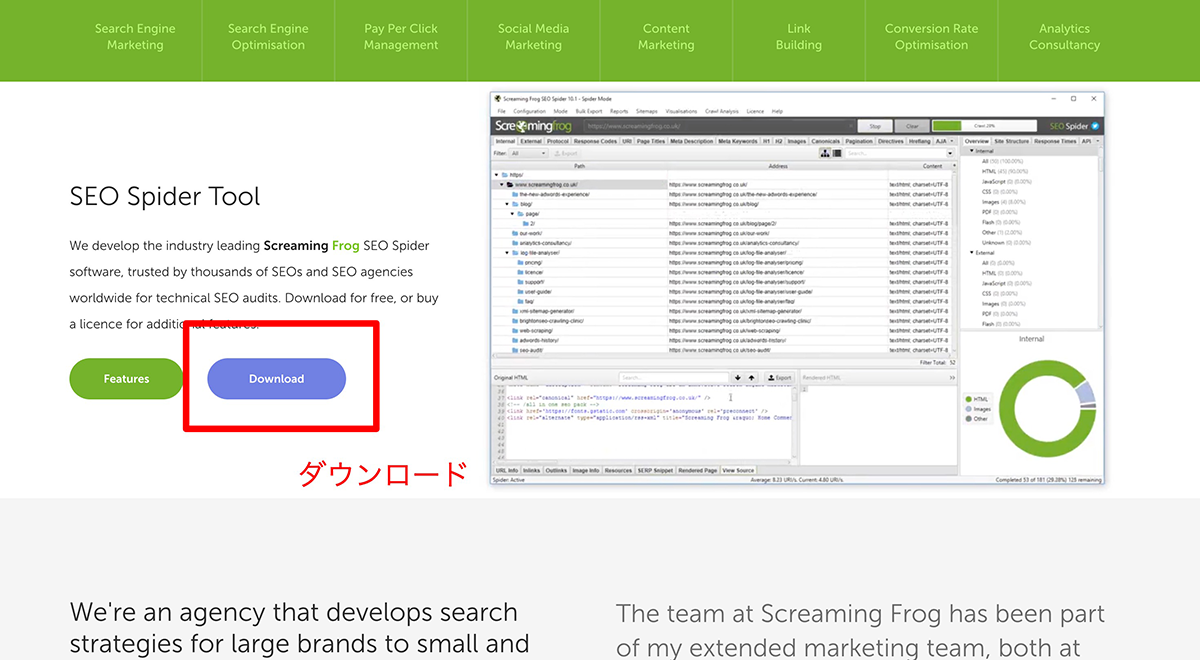The width and height of the screenshot is (1200, 660).
Task: Click the up-arrow search navigation icon in Original HTML
Action: (751, 377)
